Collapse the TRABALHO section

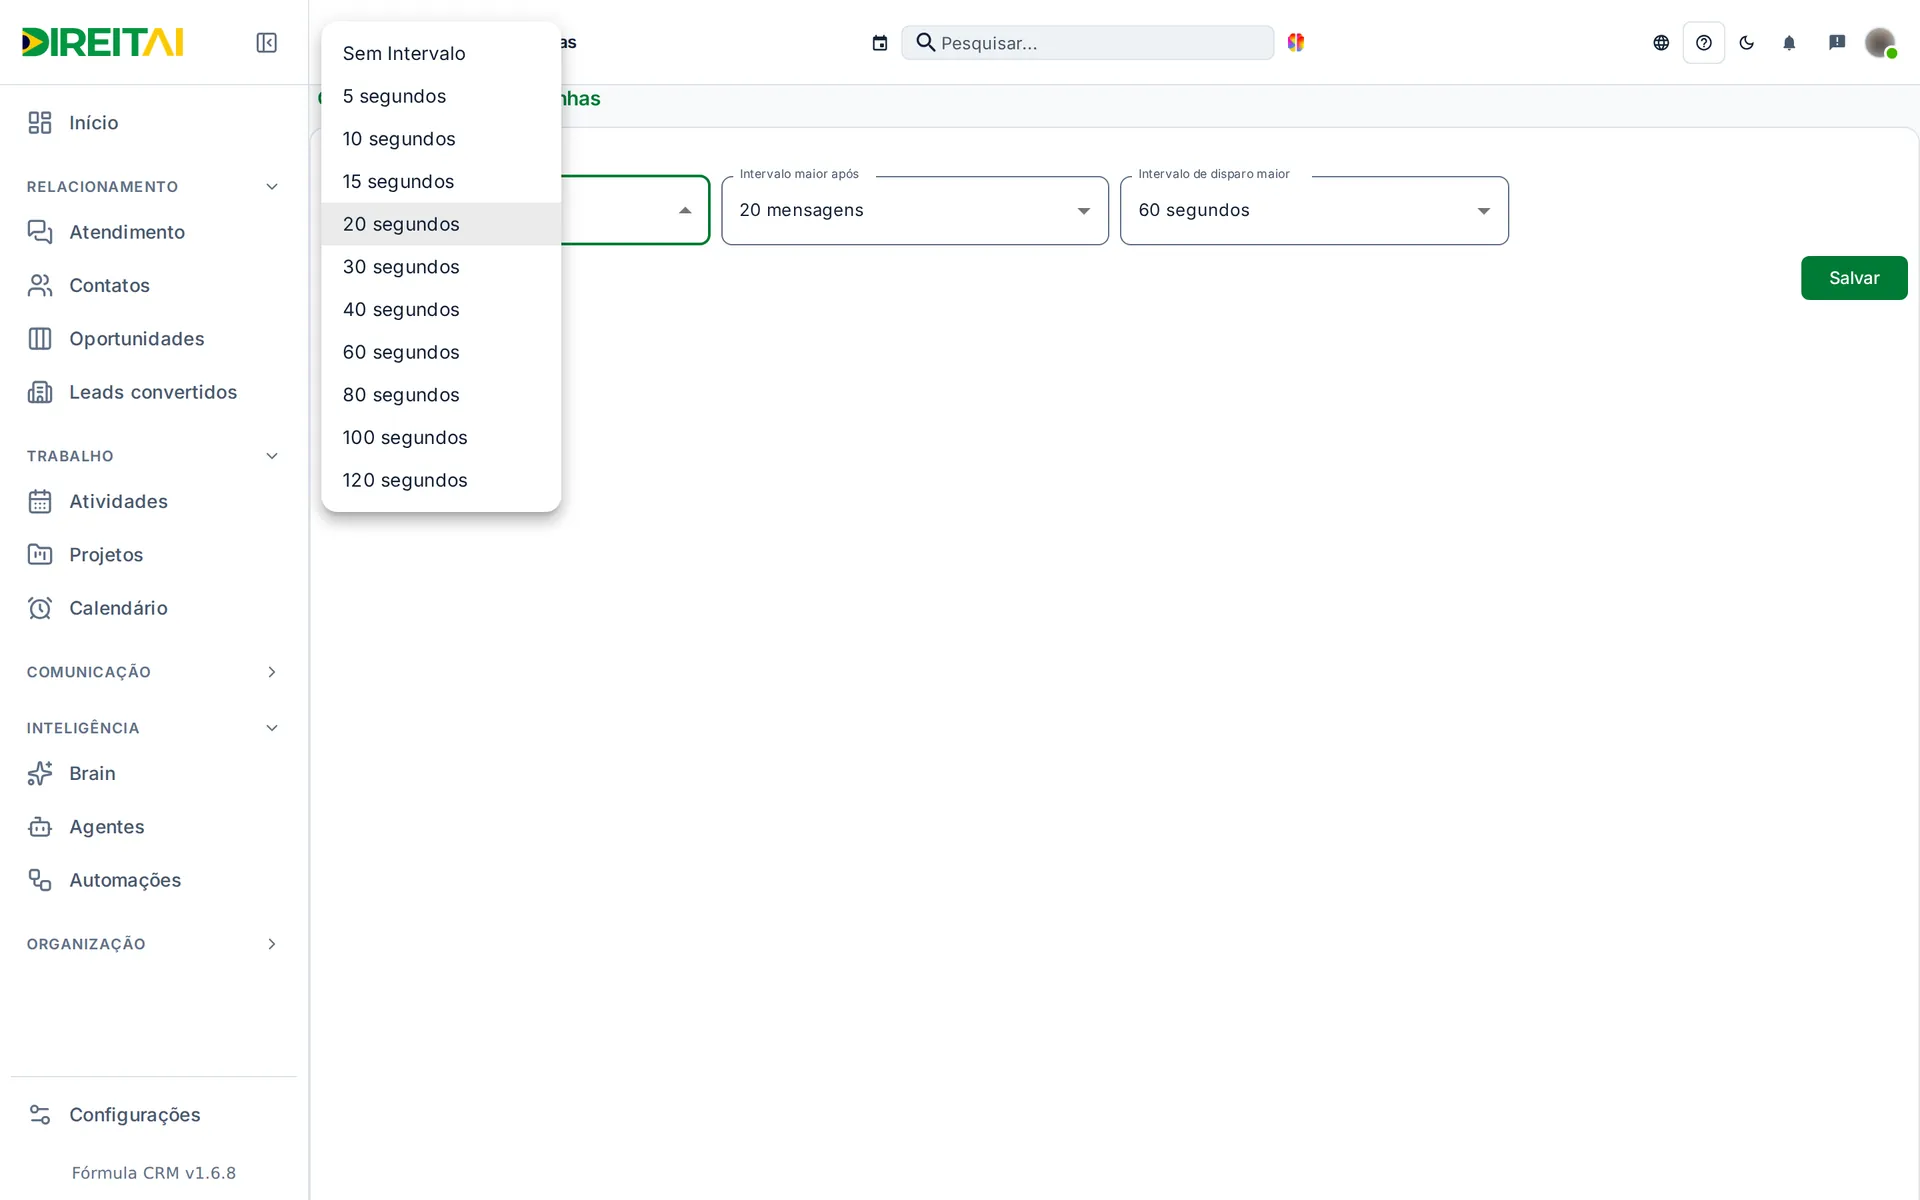154,456
